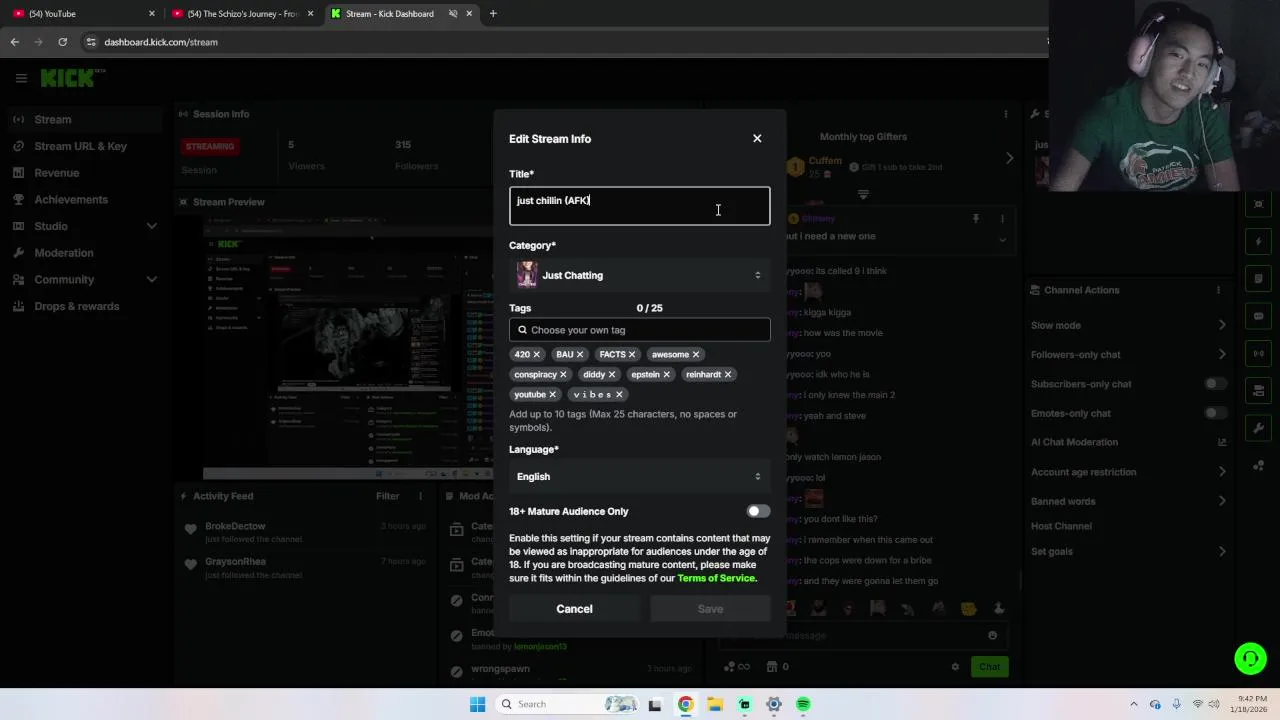Click the Choose your own tag field
Viewport: 1280px width, 720px height.
[640, 330]
